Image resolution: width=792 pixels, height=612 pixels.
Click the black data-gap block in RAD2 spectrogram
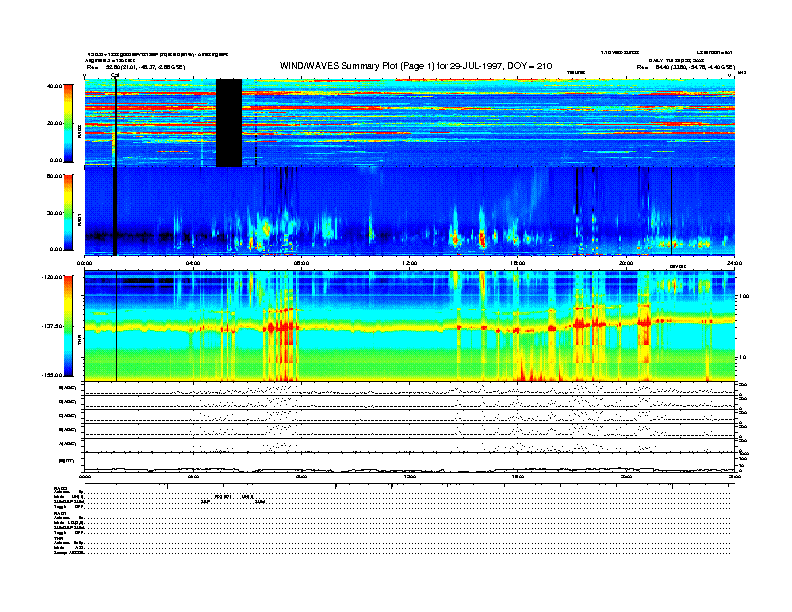229,123
